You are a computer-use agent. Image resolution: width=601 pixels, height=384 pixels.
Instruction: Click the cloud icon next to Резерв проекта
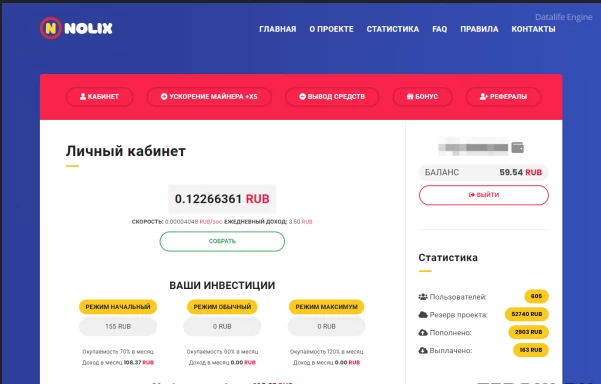[x=423, y=315]
